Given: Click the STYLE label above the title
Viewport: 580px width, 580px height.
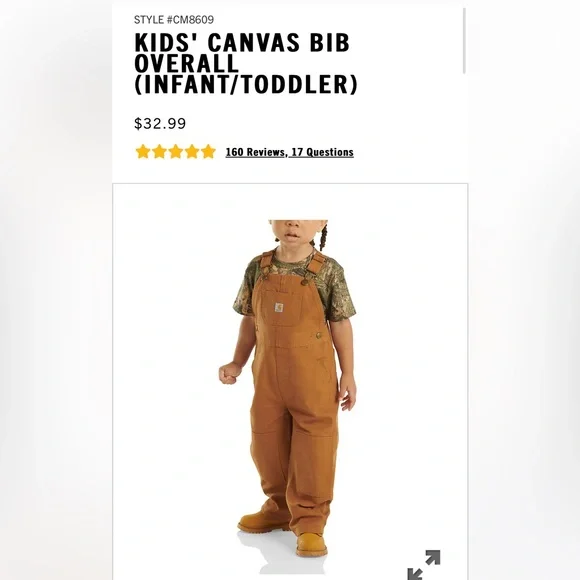Looking at the screenshot, I should (149, 20).
